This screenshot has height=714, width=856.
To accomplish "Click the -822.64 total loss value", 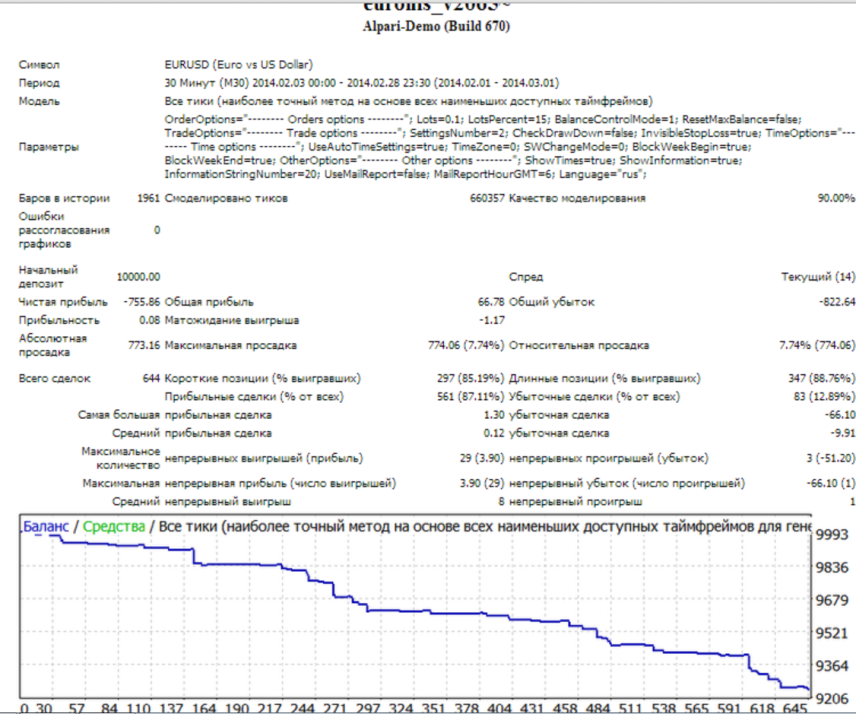I will (835, 301).
